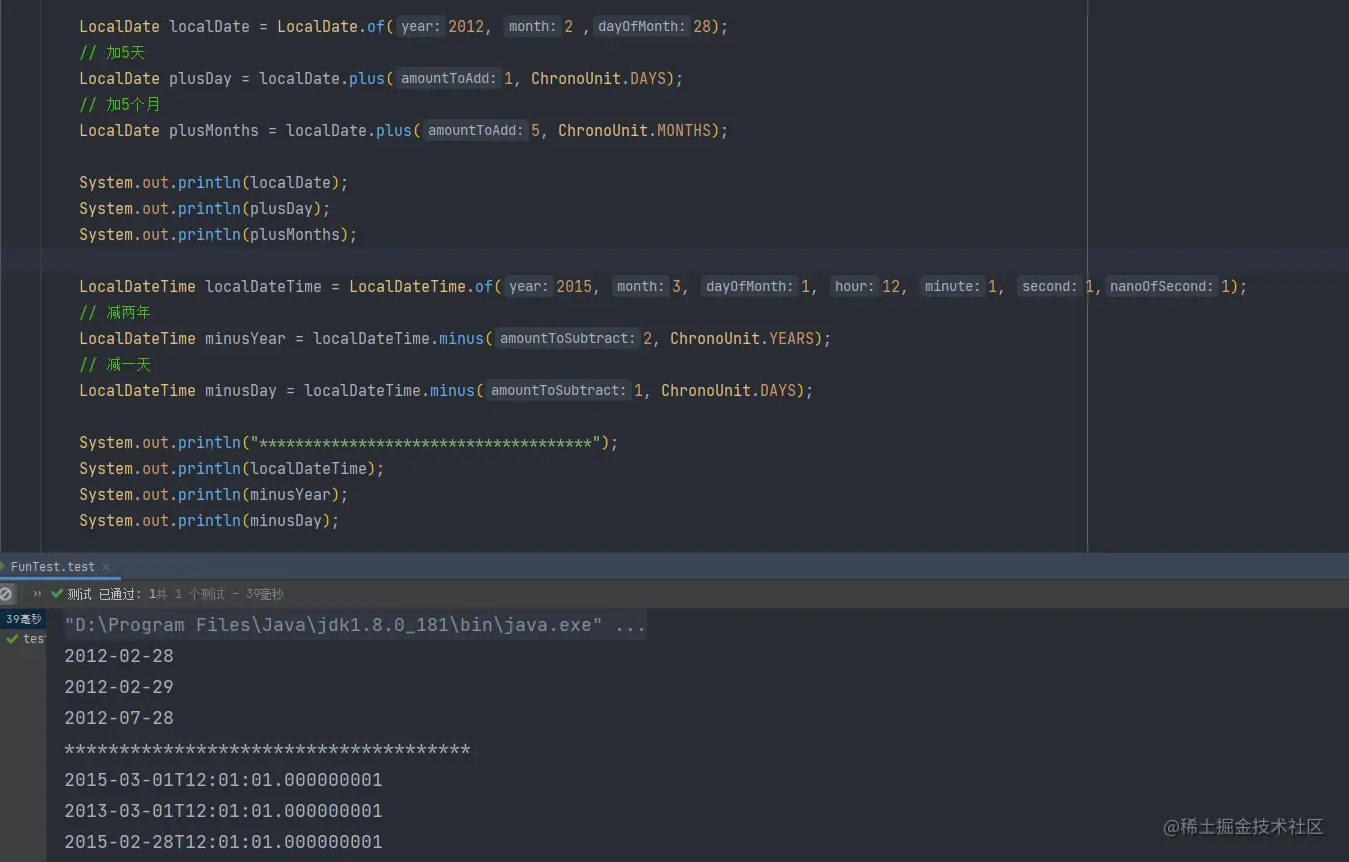Click the comment '// 减两年'
This screenshot has width=1349, height=862.
[x=115, y=312]
